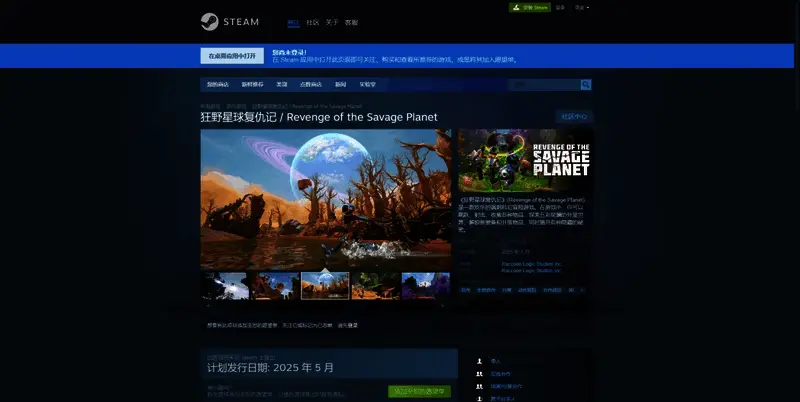800x402 pixels.
Task: Click the Revenge of the Savage Planet capsule image
Action: click(525, 161)
